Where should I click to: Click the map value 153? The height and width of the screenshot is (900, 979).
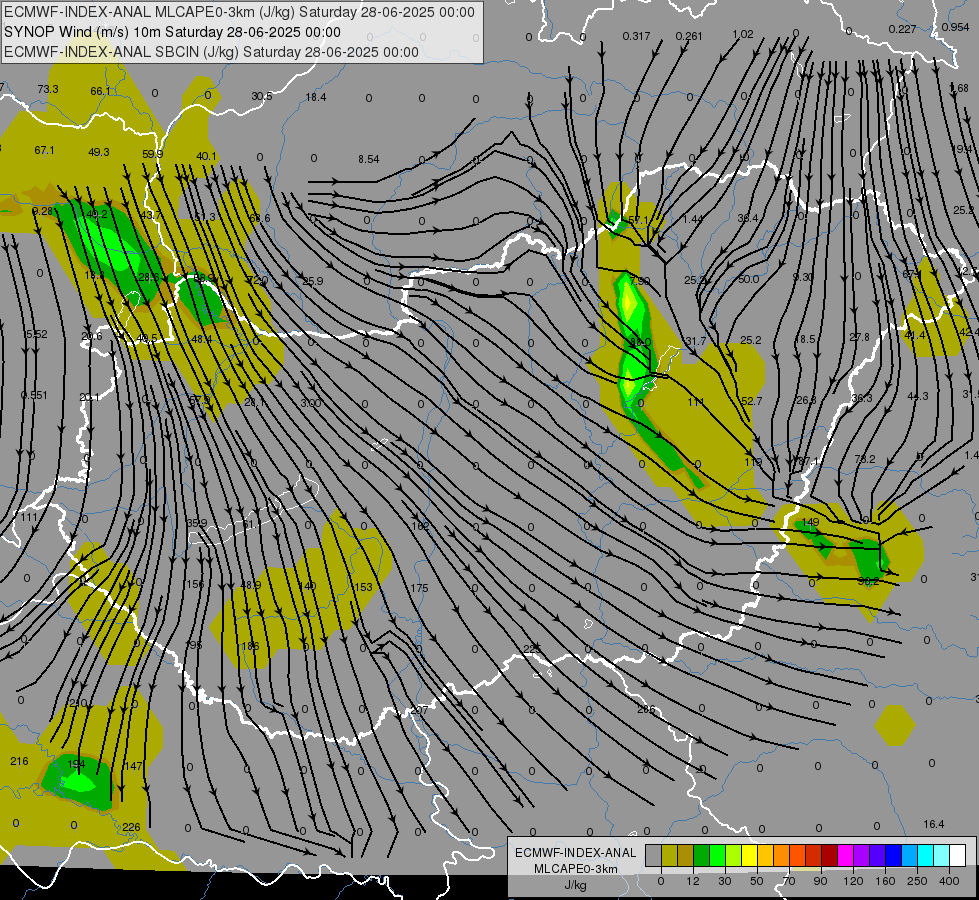click(x=363, y=587)
